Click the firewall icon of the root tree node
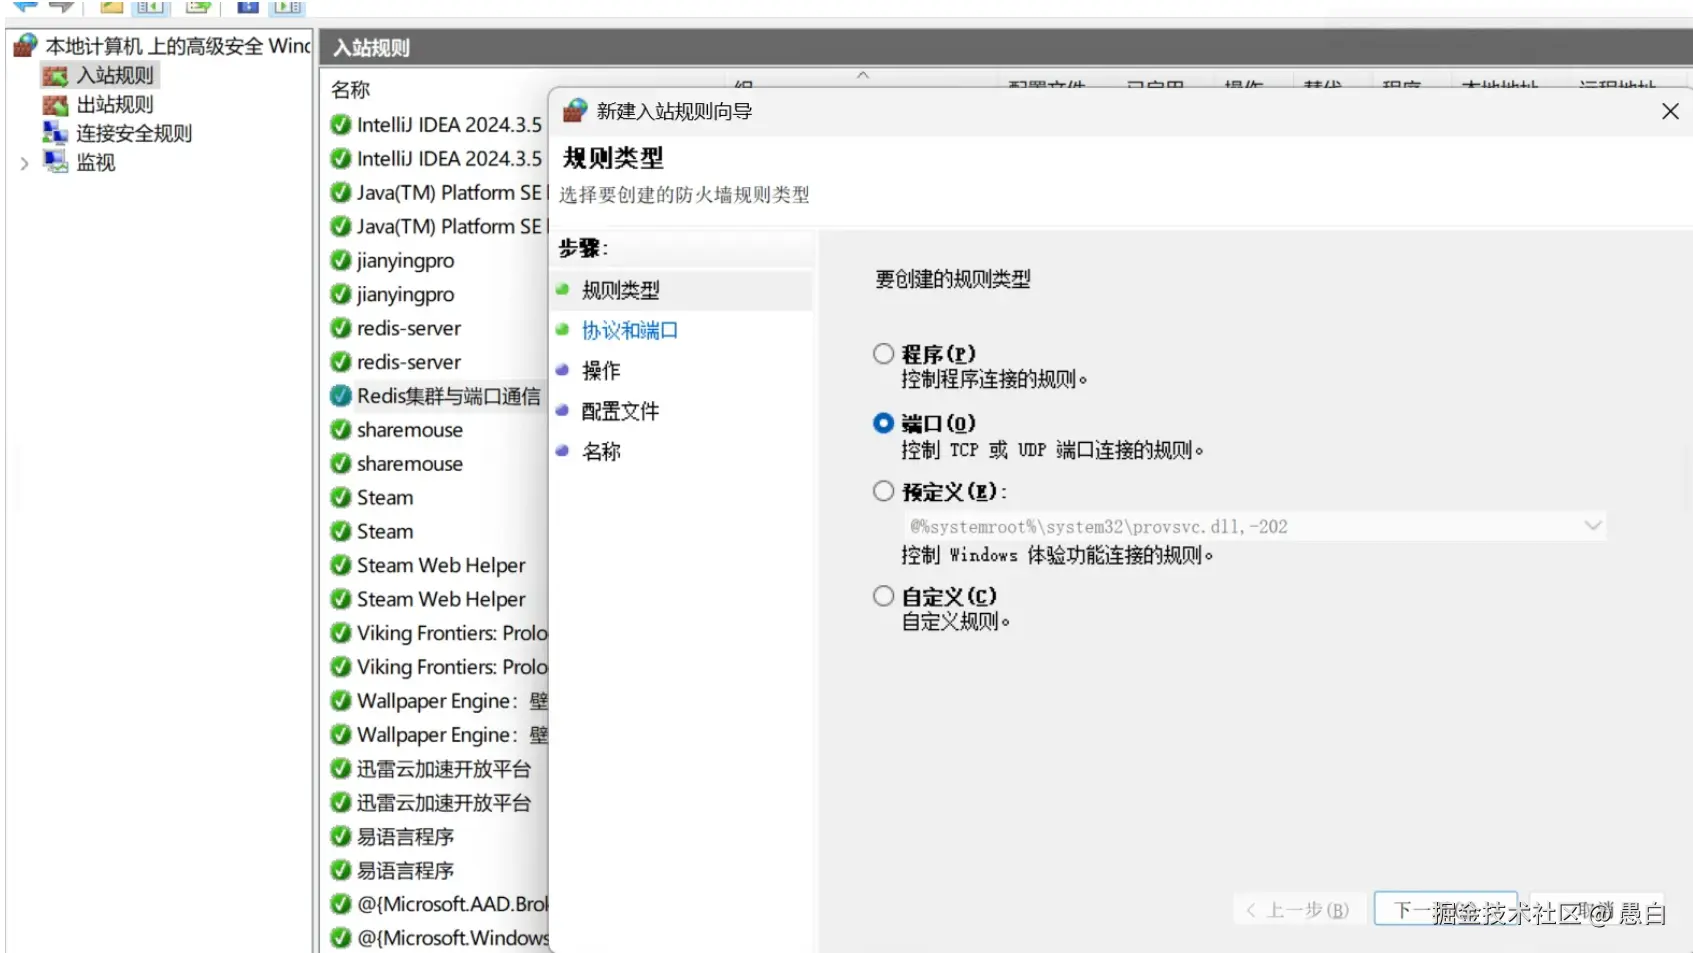The height and width of the screenshot is (953, 1693). click(25, 45)
